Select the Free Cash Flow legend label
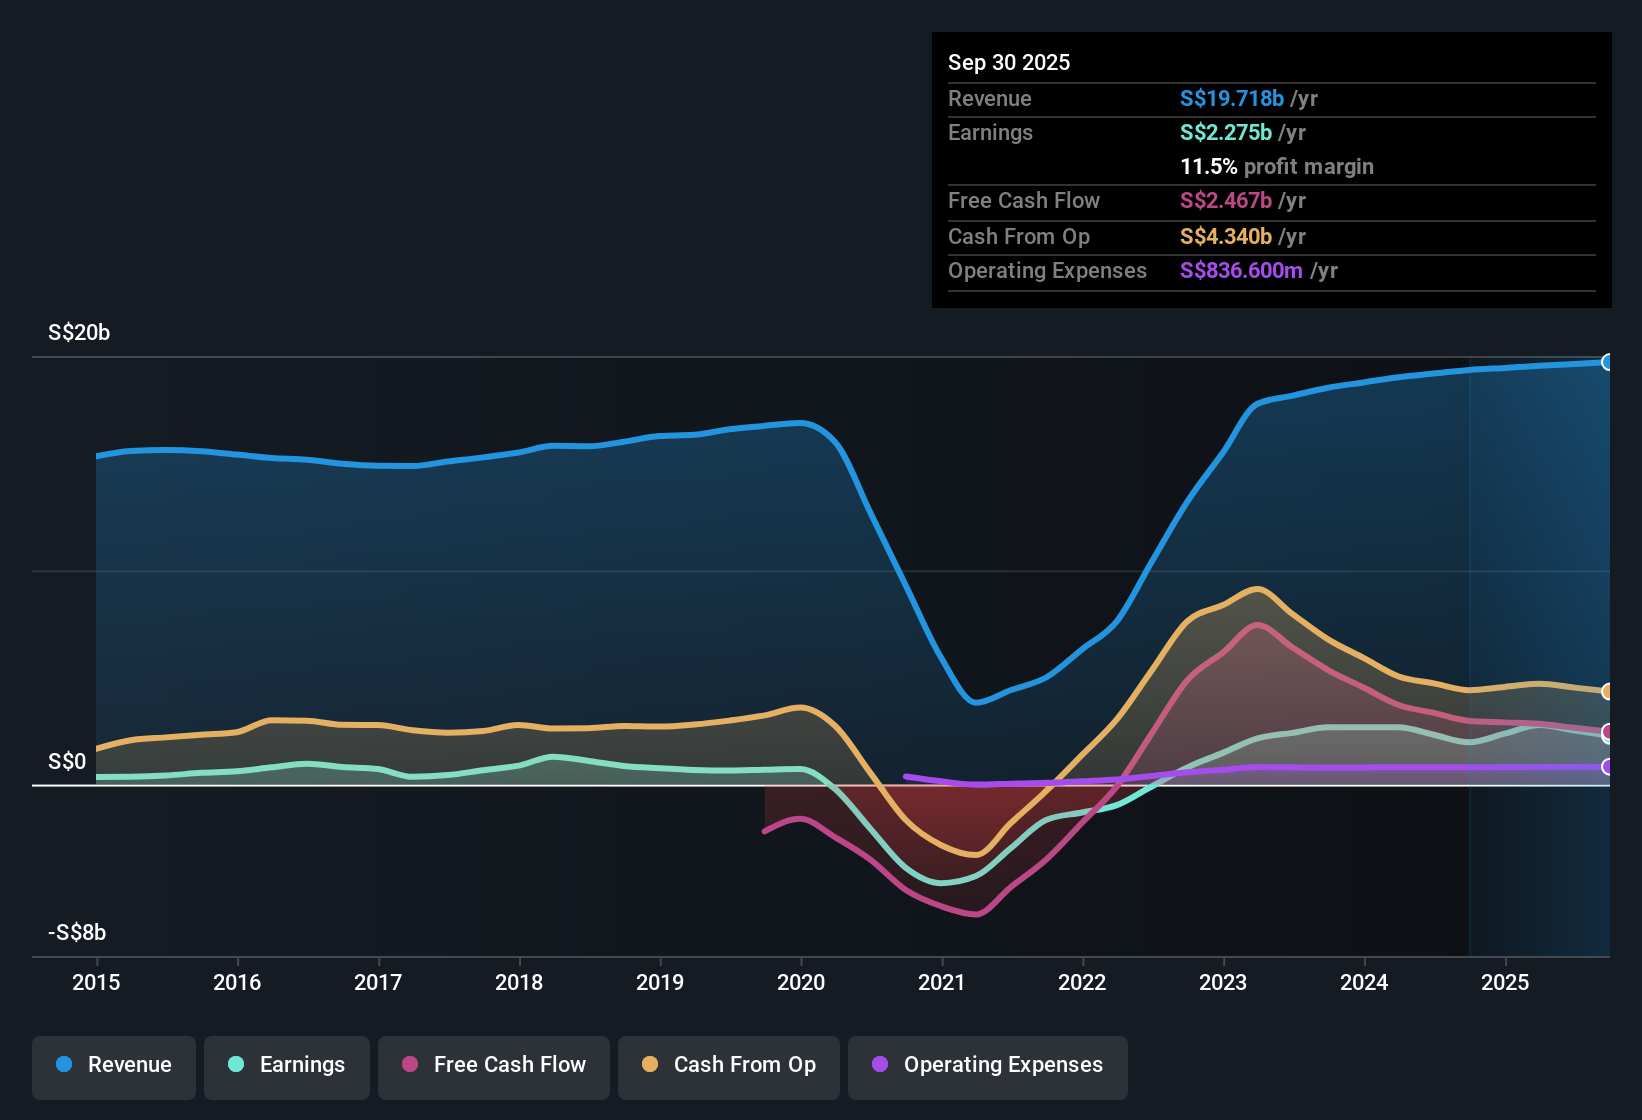This screenshot has height=1120, width=1642. click(x=510, y=1065)
